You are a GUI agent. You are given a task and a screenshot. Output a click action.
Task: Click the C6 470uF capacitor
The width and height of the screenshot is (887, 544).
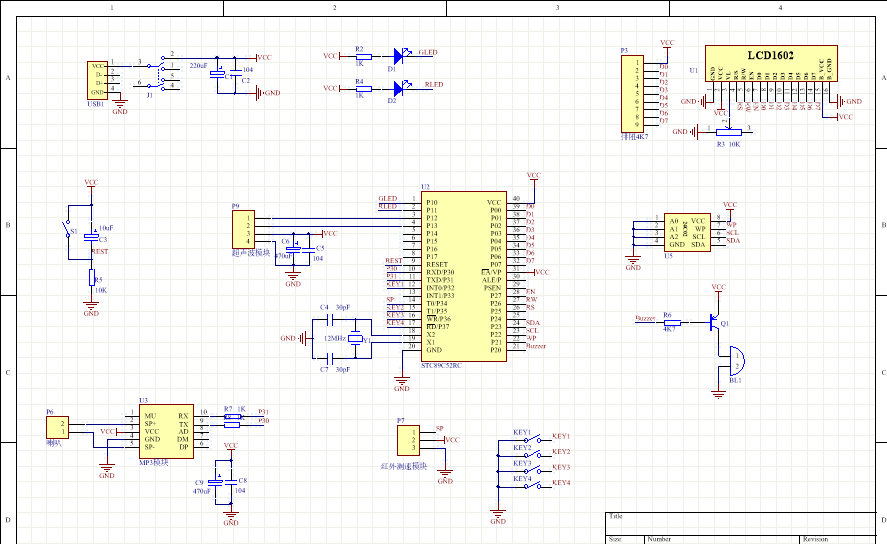pos(293,249)
